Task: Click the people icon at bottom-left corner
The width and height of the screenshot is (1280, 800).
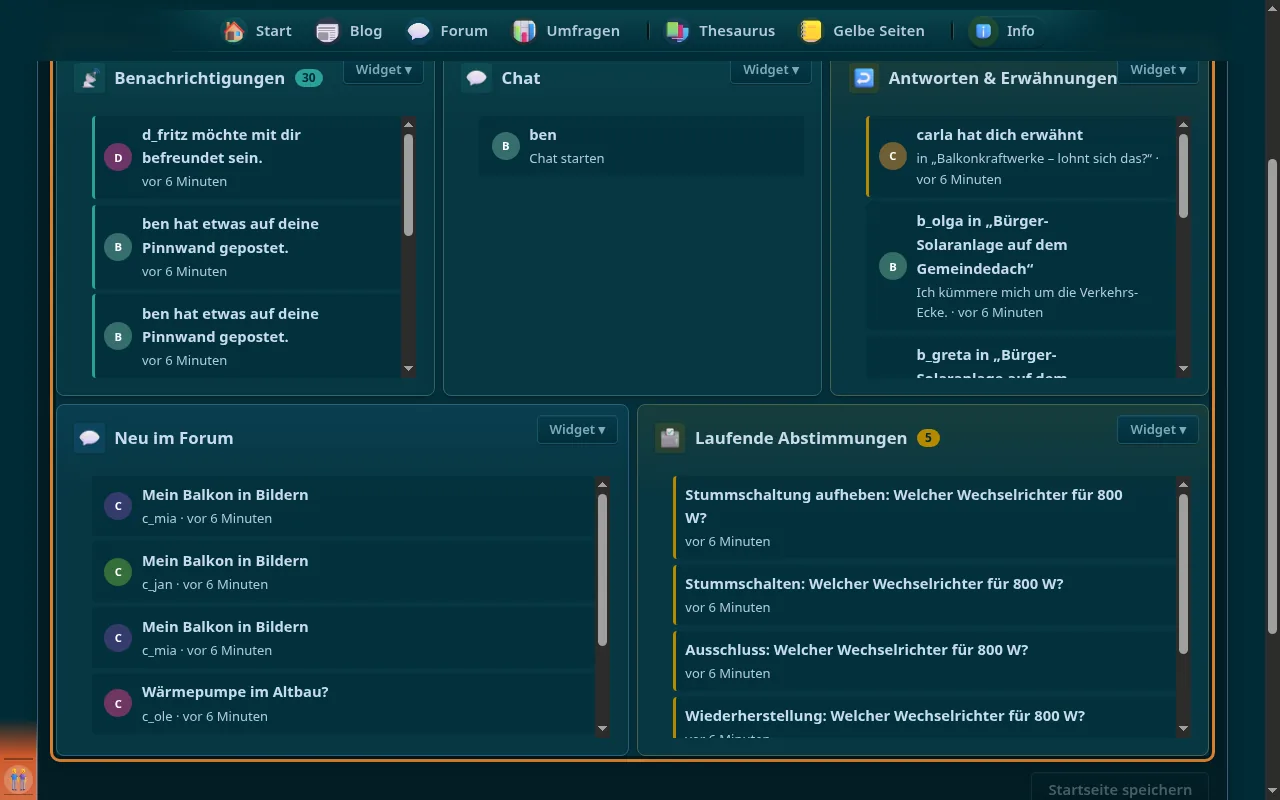Action: tap(18, 778)
